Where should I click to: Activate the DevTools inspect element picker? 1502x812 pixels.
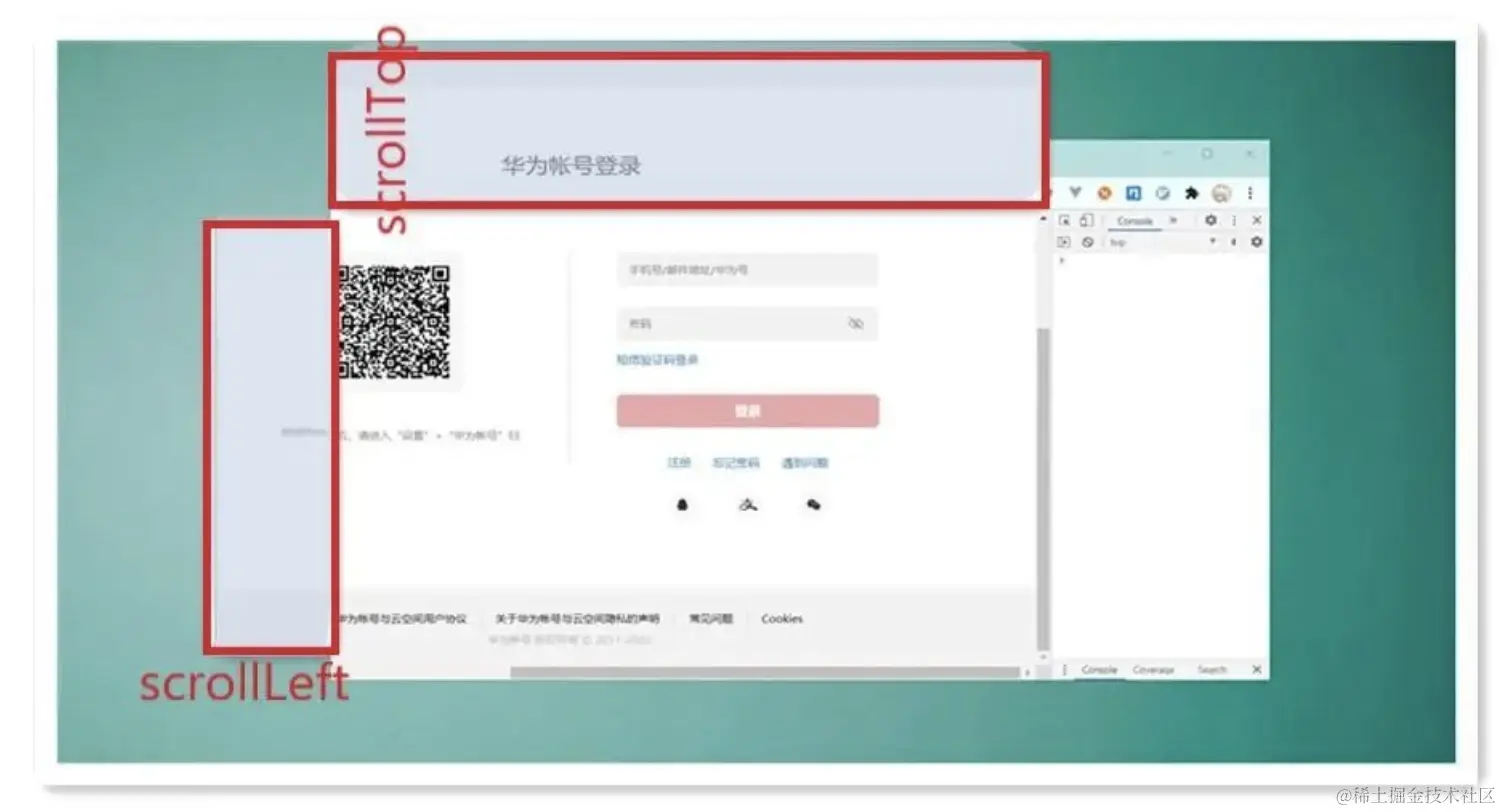tap(1065, 220)
